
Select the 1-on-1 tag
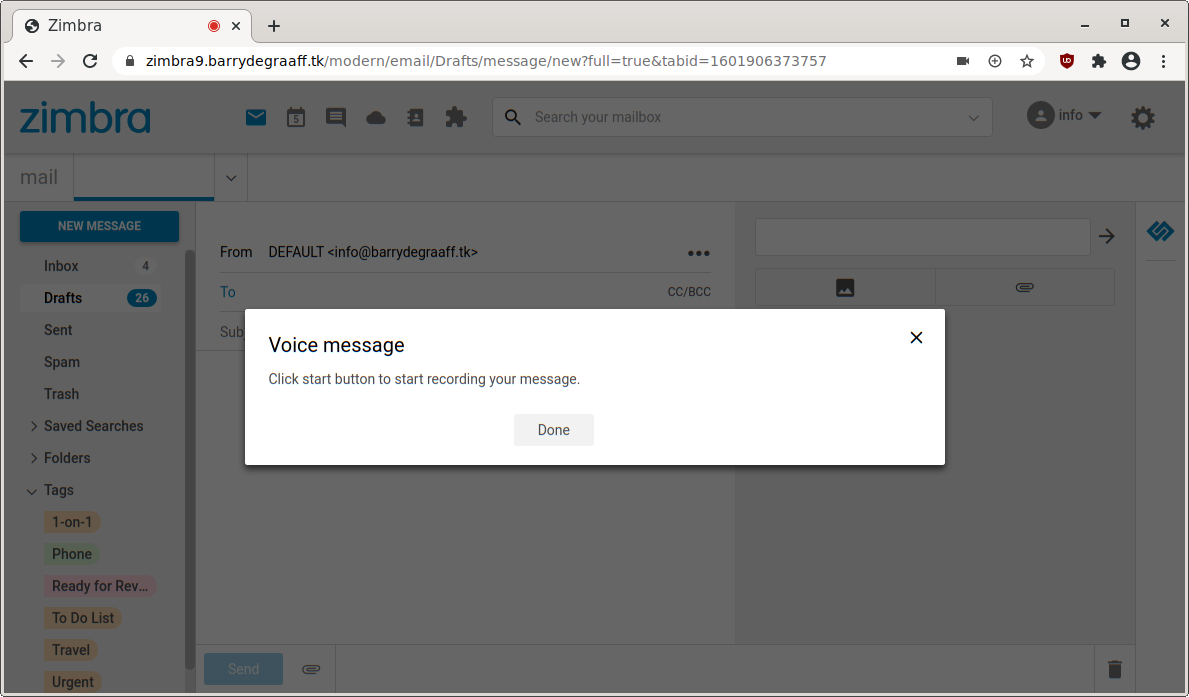point(72,522)
